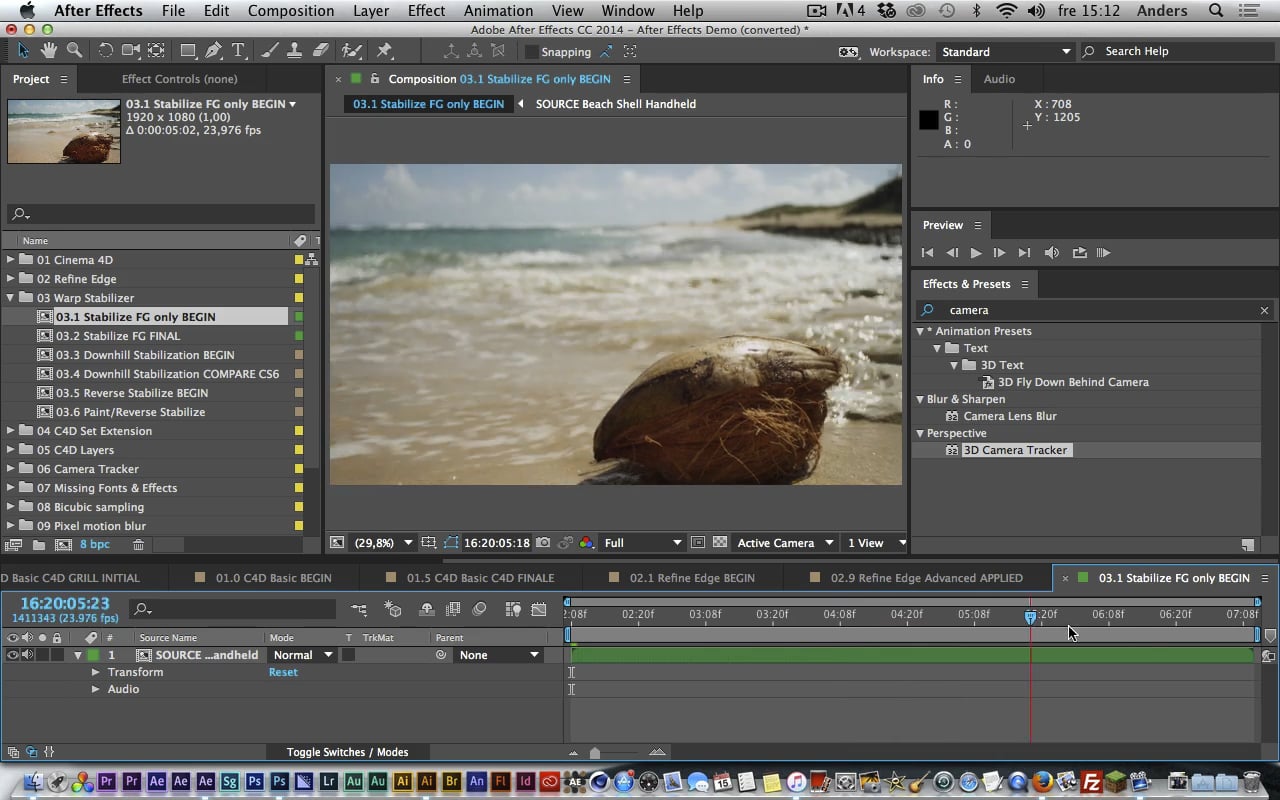The image size is (1280, 800).
Task: Toggle transparency grid in viewer
Action: tap(720, 543)
